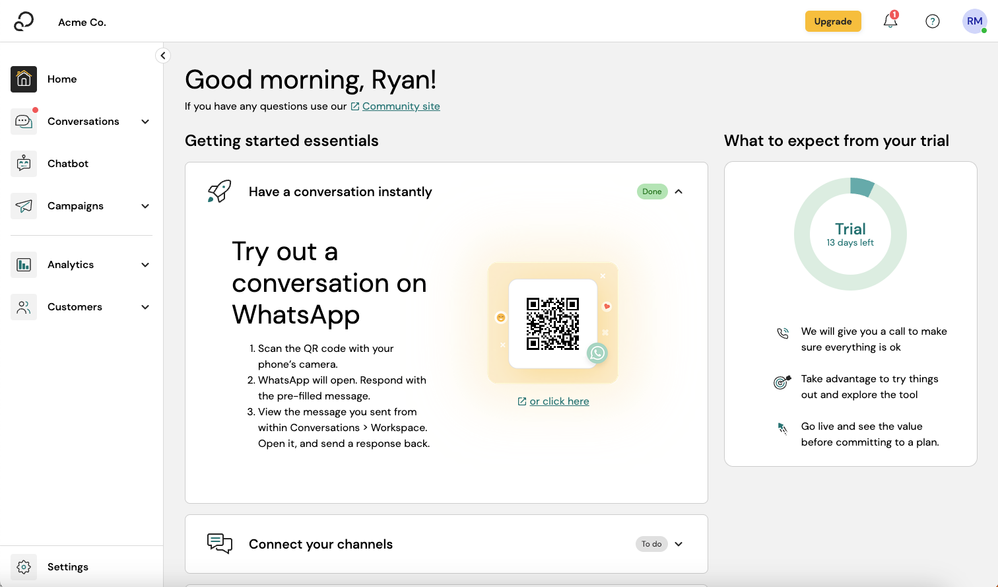Click the external link icon beside or click here

coord(522,401)
